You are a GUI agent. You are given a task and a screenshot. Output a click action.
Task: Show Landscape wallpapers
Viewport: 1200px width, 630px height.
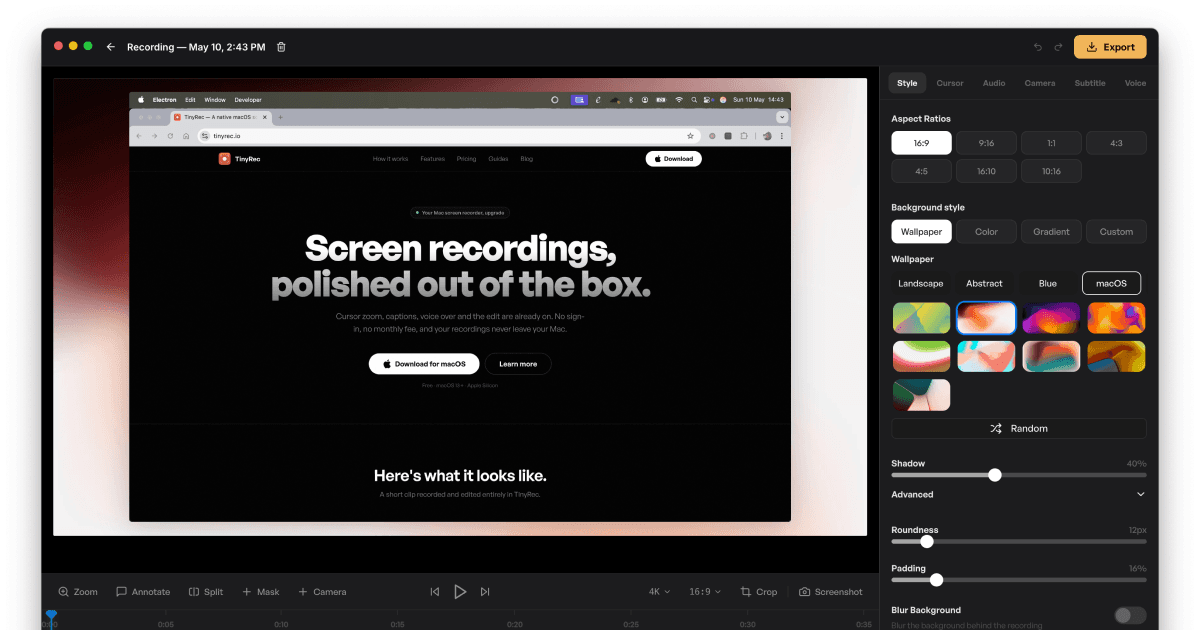[x=921, y=283]
